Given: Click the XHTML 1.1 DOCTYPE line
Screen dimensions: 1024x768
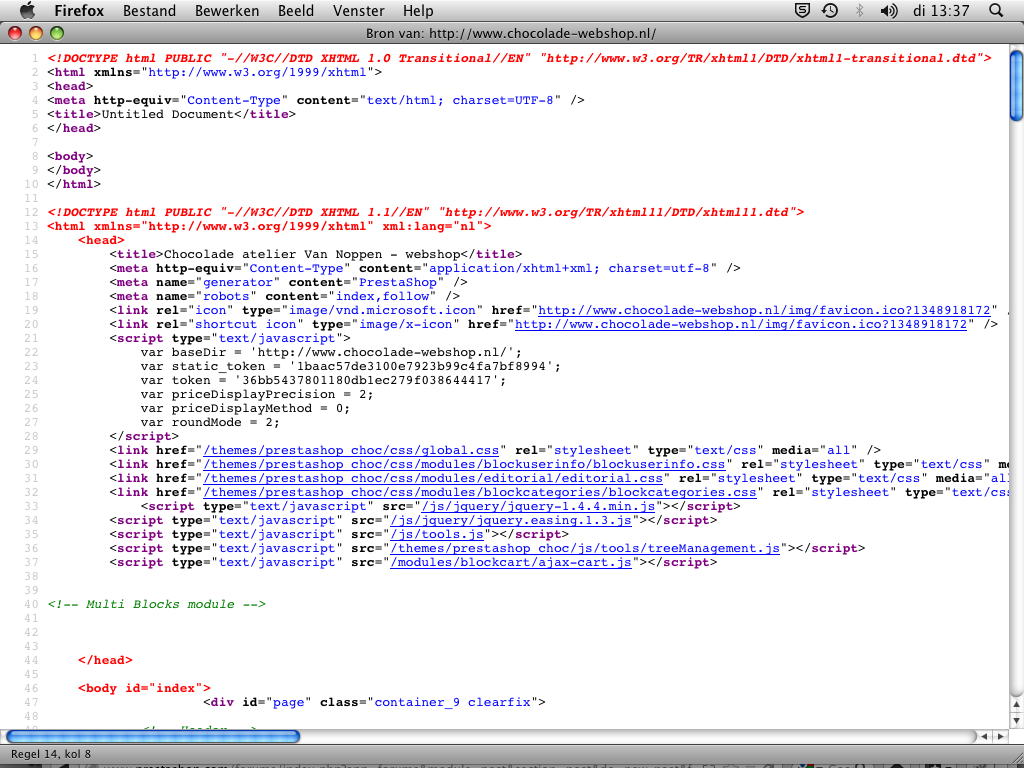Looking at the screenshot, I should click(x=426, y=212).
